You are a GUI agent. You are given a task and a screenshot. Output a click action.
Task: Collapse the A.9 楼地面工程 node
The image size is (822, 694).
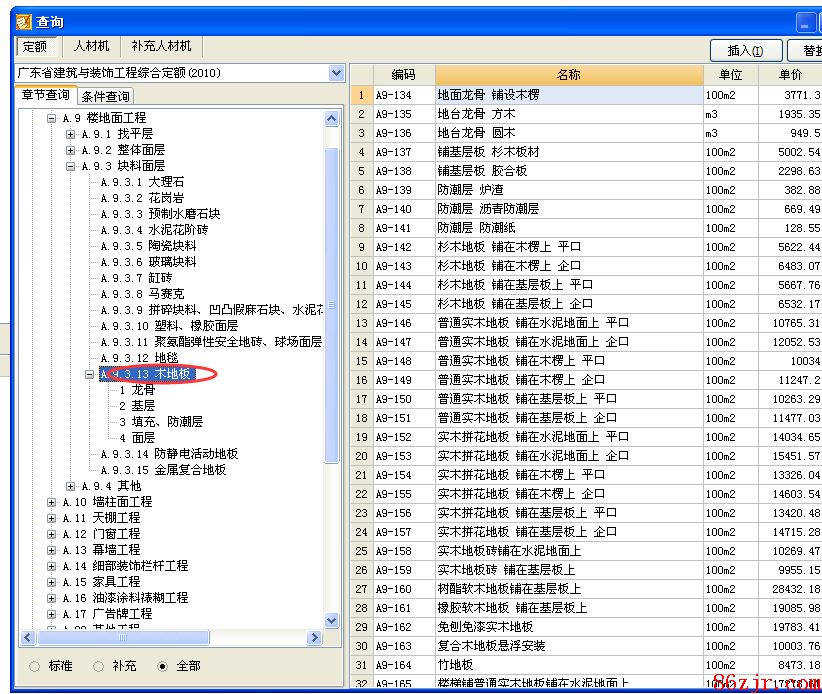[x=52, y=118]
